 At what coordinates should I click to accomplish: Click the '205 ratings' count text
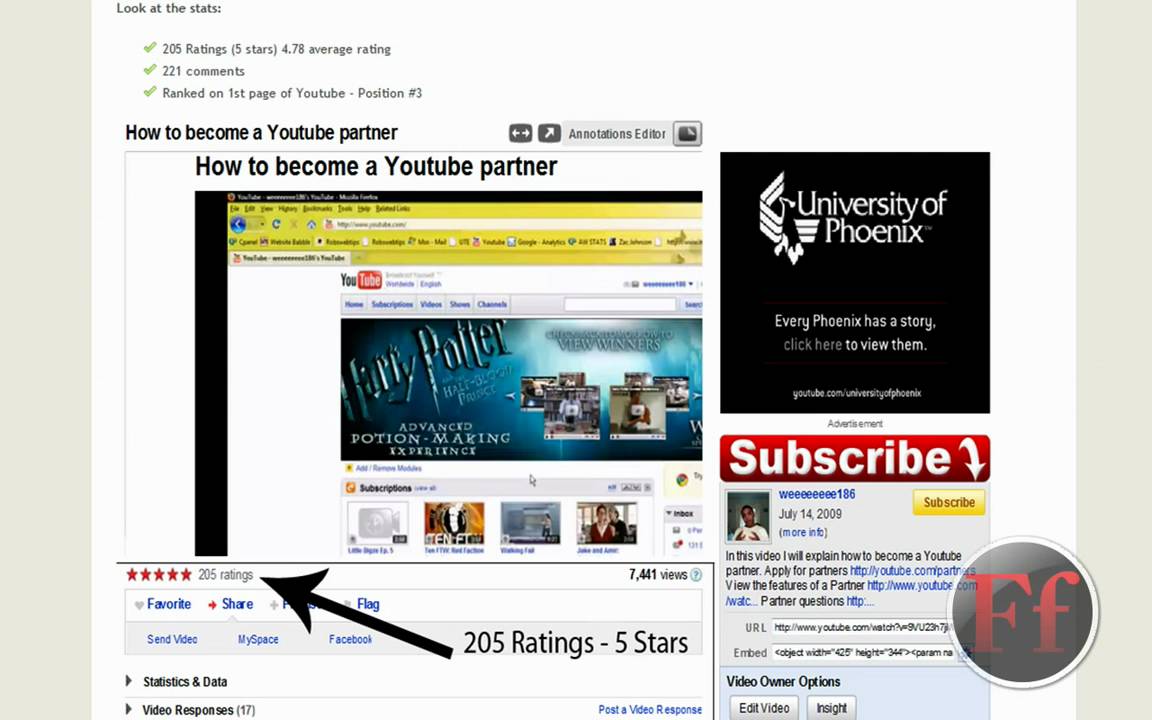(226, 575)
